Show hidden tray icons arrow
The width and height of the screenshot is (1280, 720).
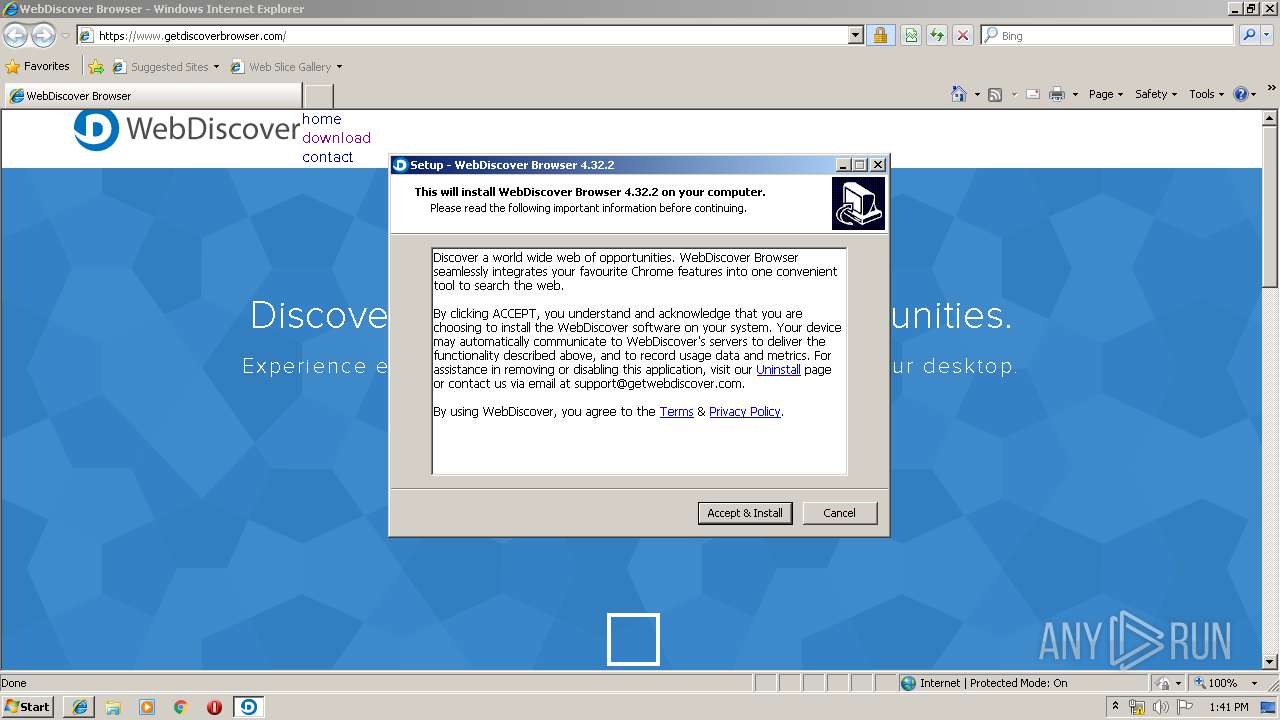pos(1116,707)
